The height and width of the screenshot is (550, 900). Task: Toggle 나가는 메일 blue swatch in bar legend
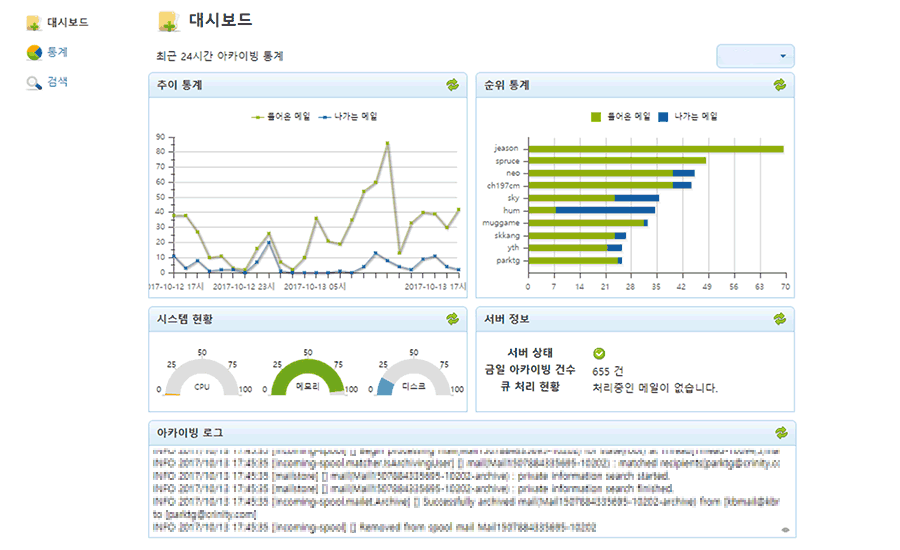point(665,117)
